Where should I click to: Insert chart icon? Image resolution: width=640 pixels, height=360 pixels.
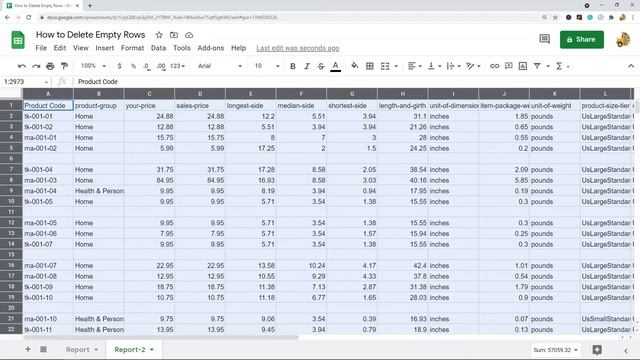tap(523, 66)
